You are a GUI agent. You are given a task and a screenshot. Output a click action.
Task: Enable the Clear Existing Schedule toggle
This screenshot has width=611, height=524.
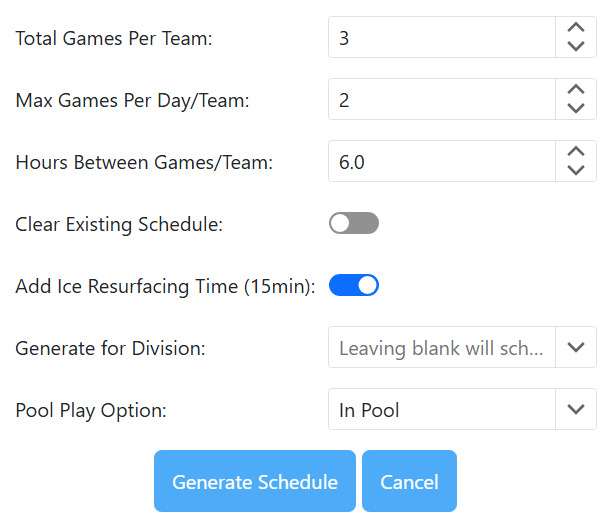point(354,223)
